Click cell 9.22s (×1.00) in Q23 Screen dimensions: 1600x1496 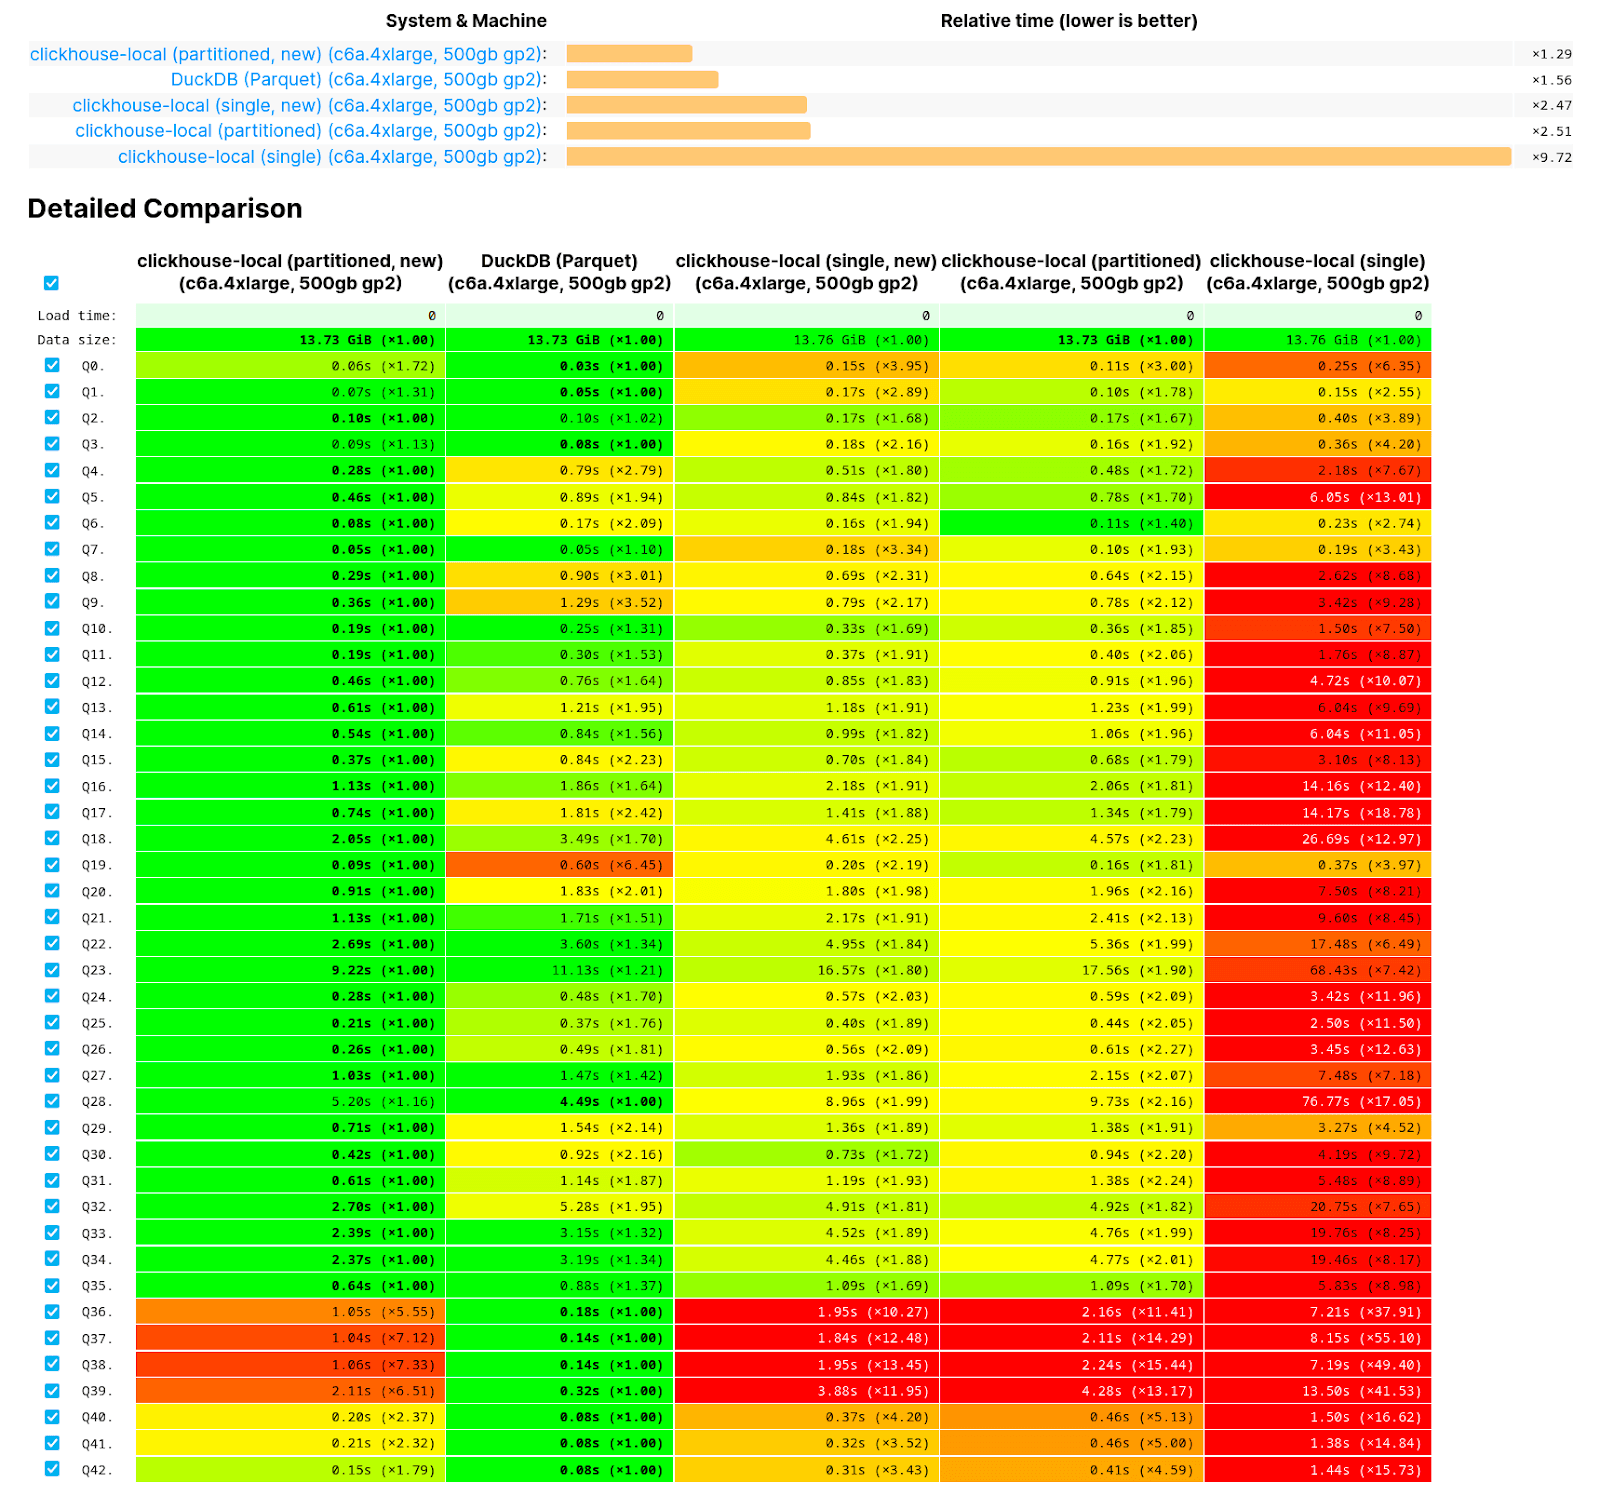291,969
